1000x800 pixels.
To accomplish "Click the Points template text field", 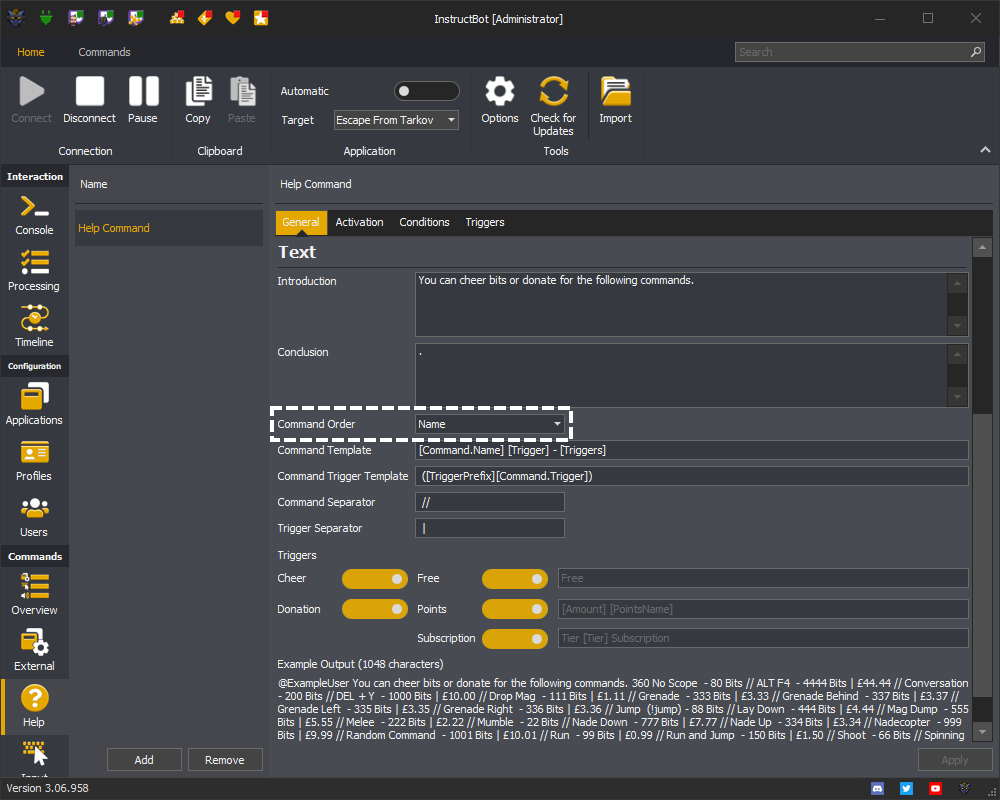I will 763,609.
